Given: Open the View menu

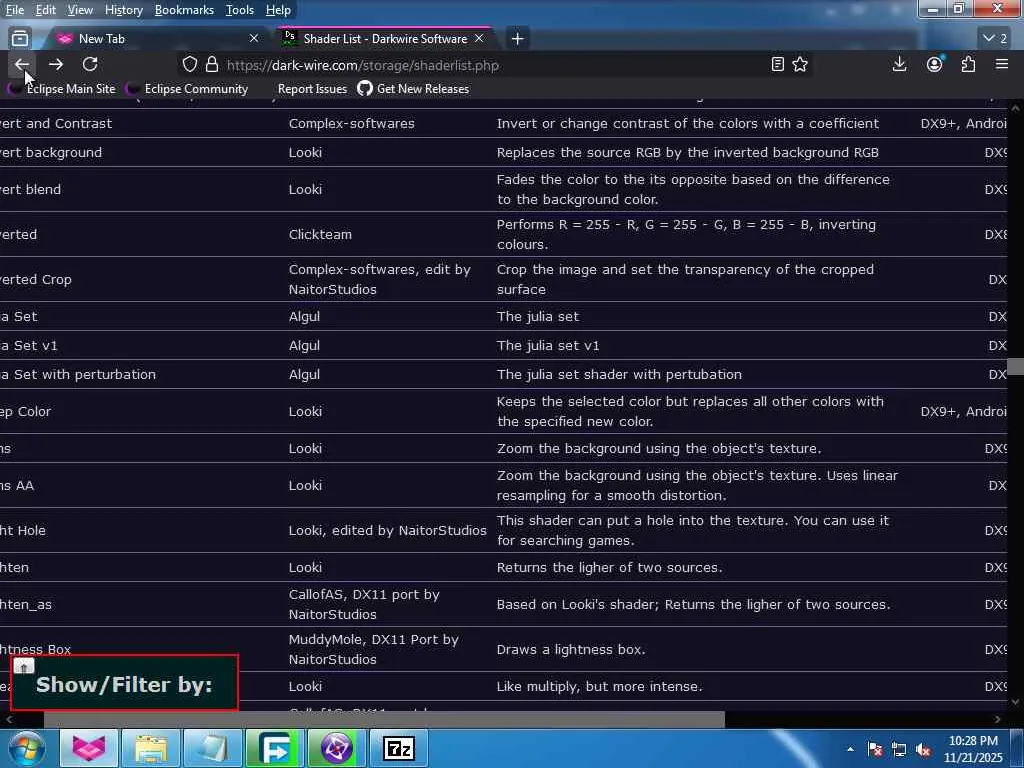Looking at the screenshot, I should [x=80, y=10].
